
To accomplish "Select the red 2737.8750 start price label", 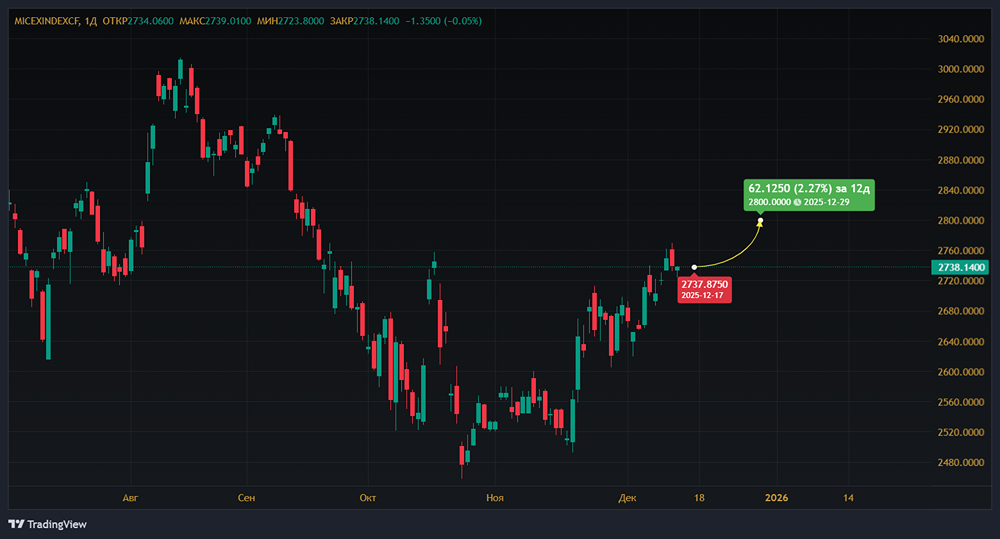I will (704, 290).
